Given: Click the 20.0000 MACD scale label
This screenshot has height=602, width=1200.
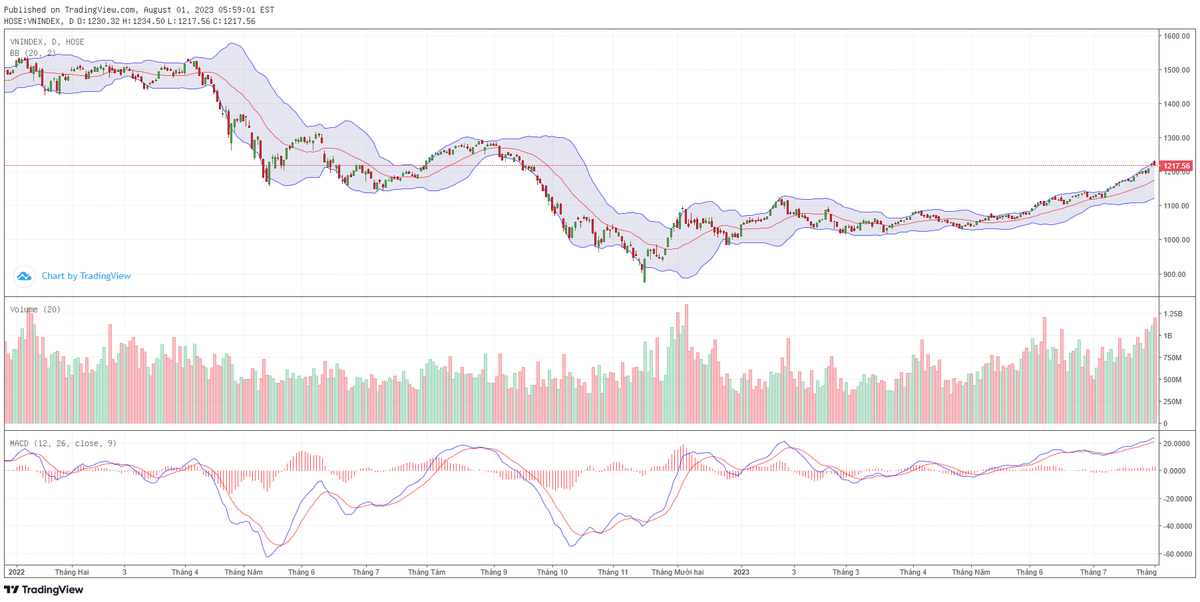Looking at the screenshot, I should coord(1174,443).
